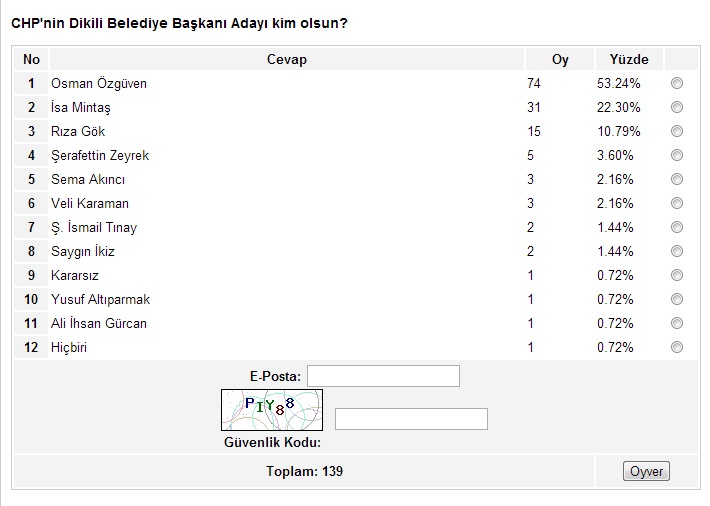This screenshot has height=506, width=710.
Task: Choose Veli Karaman radio button
Action: point(677,203)
